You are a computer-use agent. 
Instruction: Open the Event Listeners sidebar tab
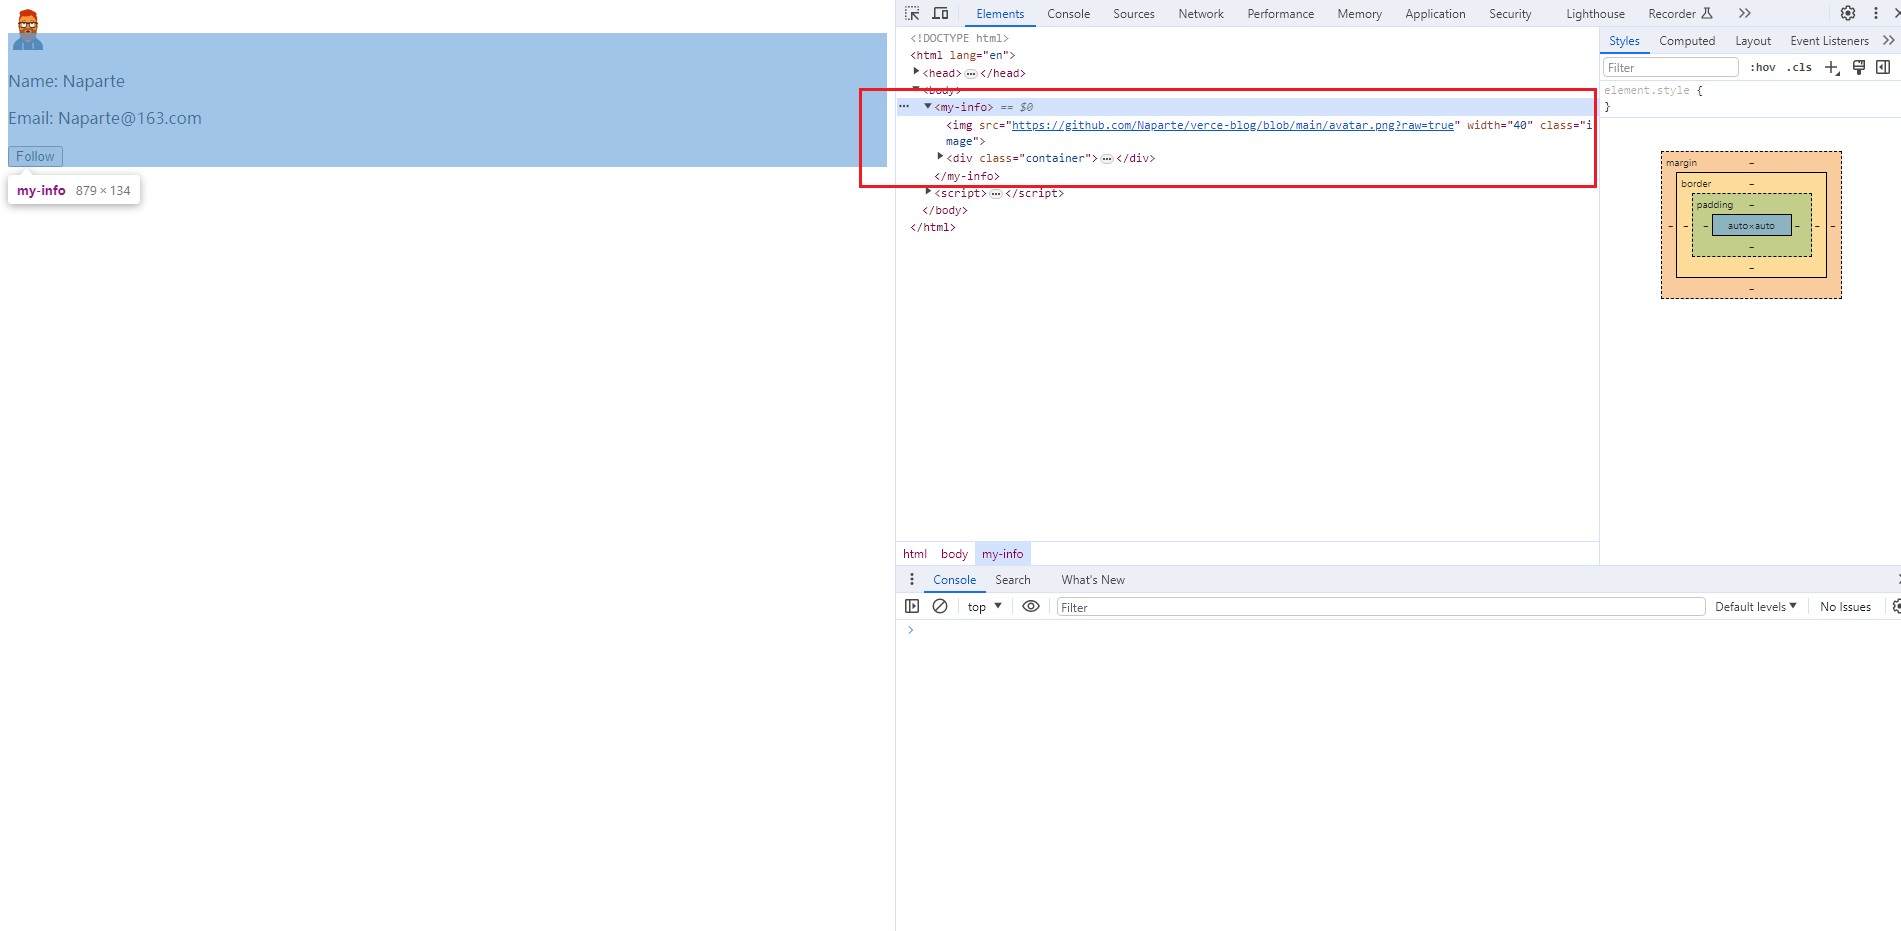tap(1829, 41)
